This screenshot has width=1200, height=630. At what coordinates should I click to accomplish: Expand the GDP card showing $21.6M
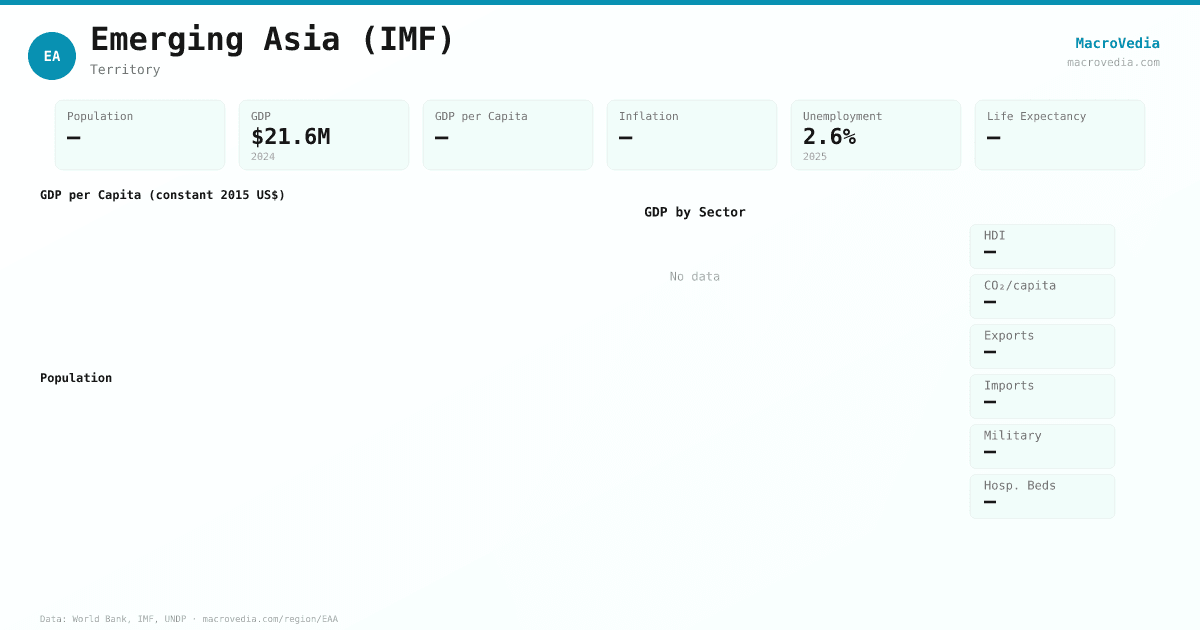(324, 134)
